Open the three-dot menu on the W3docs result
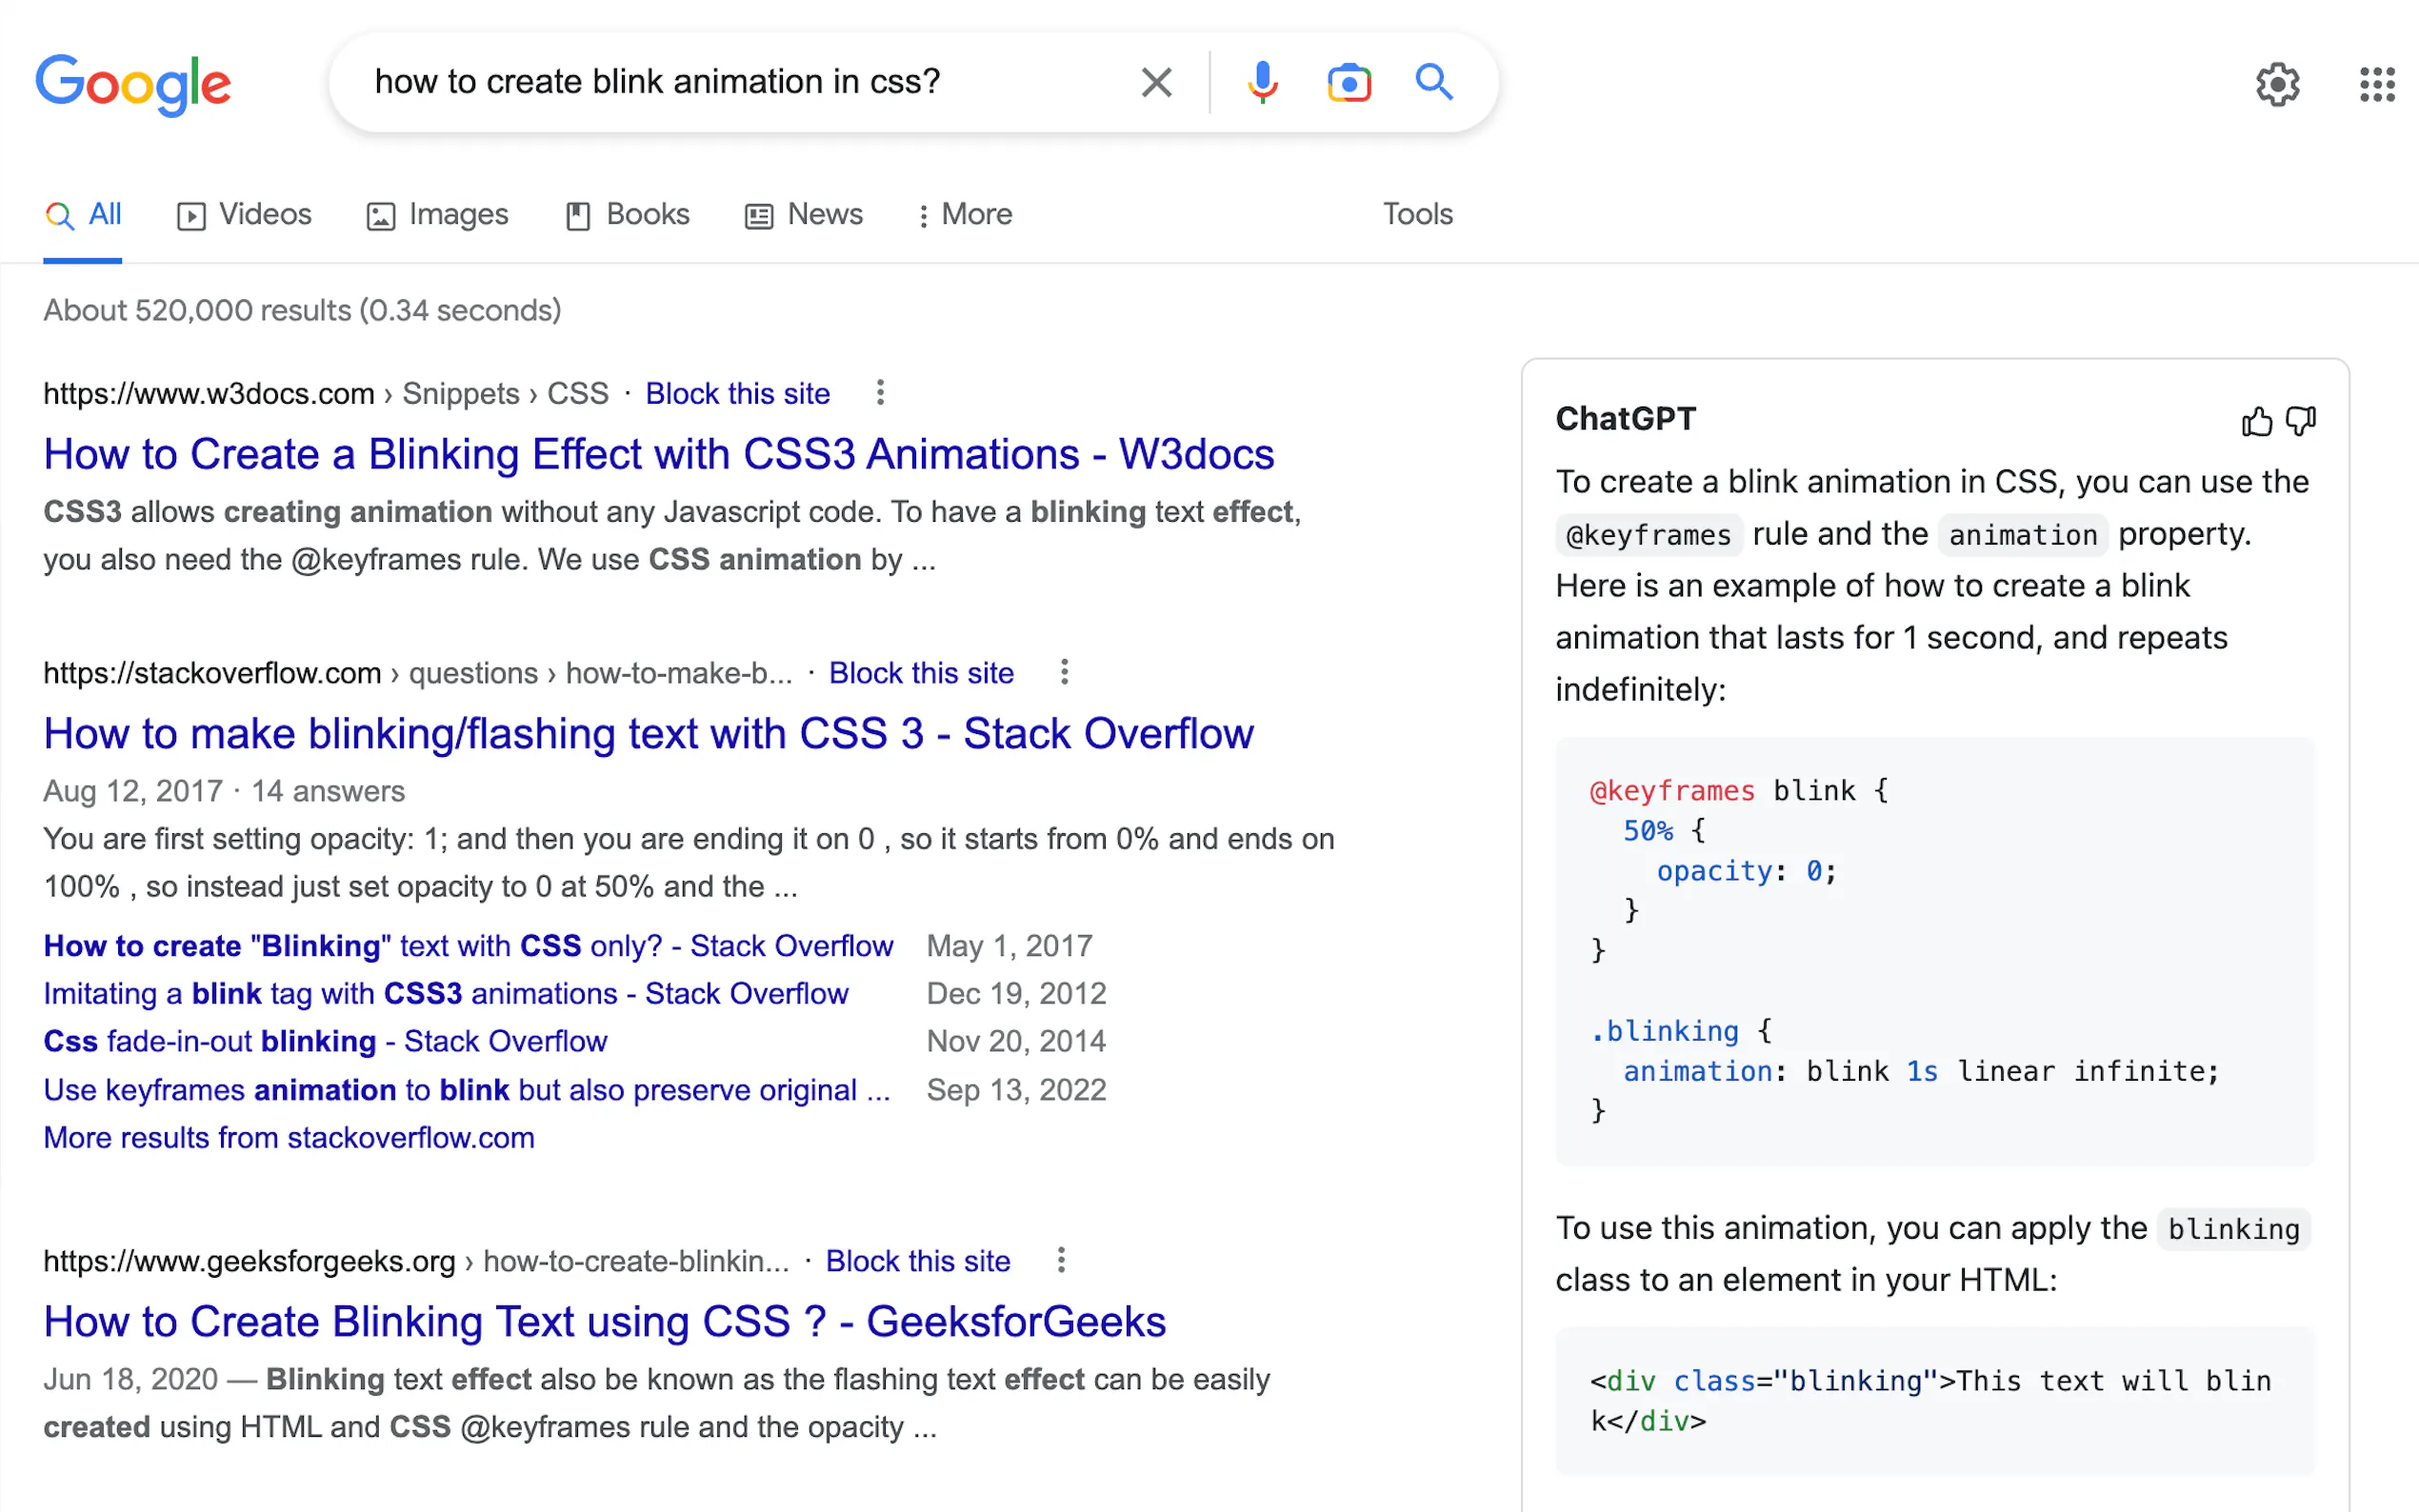 pyautogui.click(x=879, y=393)
